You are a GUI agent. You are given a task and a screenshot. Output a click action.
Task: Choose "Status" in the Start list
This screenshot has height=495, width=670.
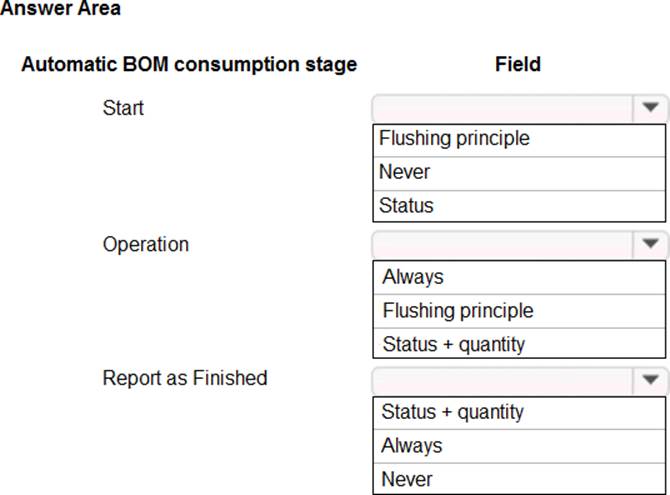coord(518,206)
